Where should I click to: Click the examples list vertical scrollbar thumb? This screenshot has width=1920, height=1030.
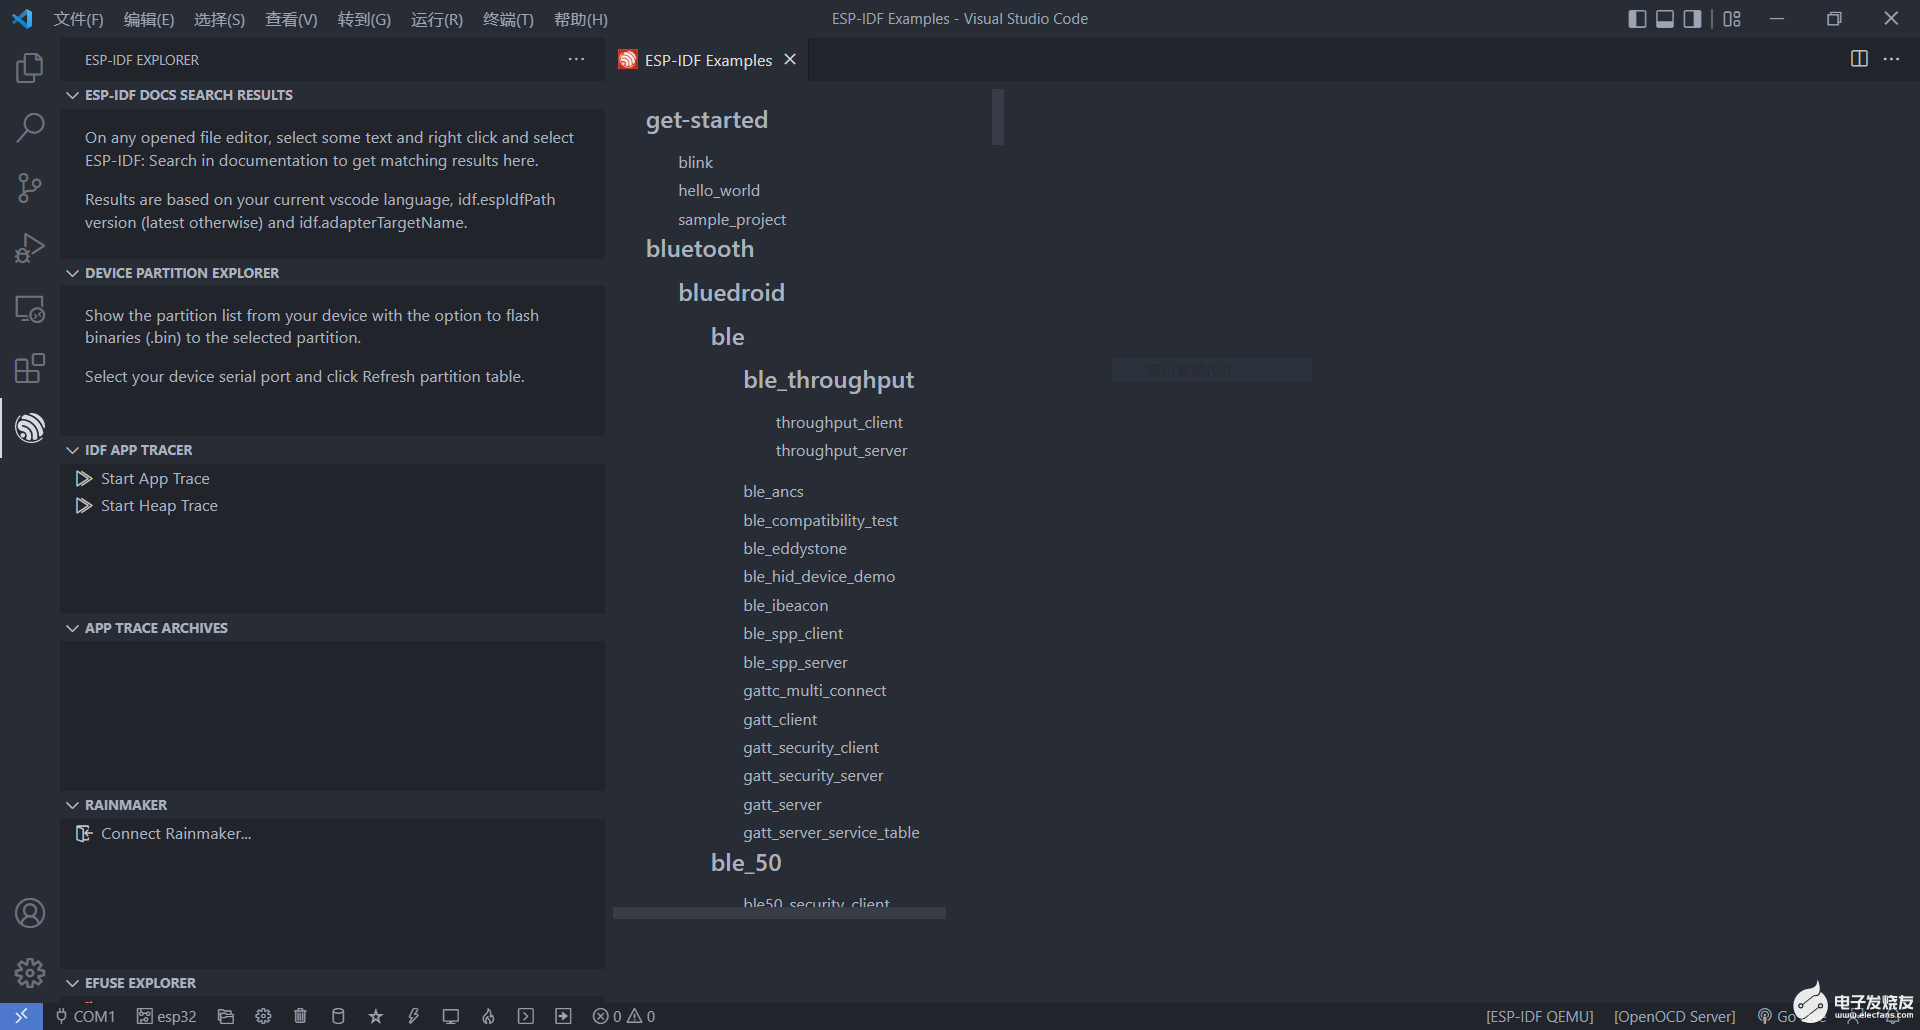point(997,117)
